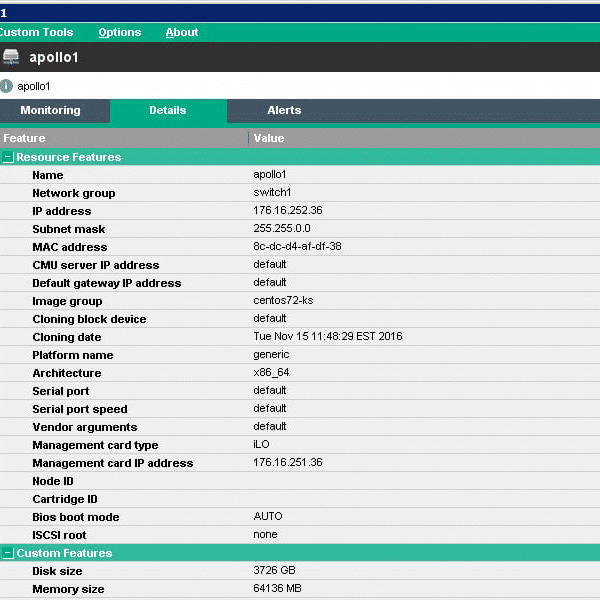600x600 pixels.
Task: Select the Details tab
Action: (168, 111)
